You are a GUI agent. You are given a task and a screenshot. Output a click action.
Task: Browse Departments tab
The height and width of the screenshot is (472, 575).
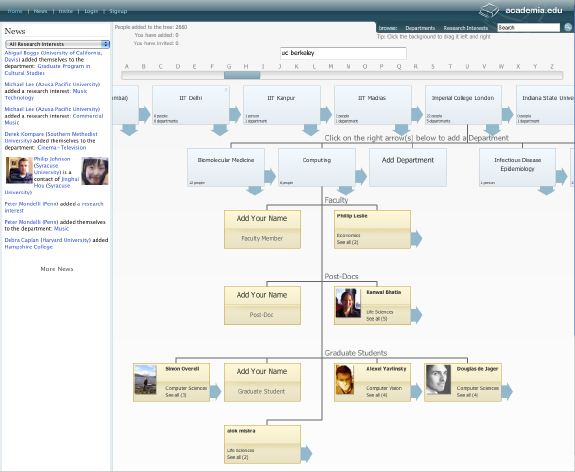[420, 28]
